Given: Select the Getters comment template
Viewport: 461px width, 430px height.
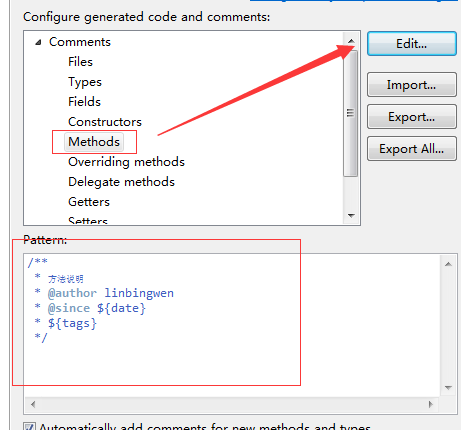Looking at the screenshot, I should pos(89,202).
